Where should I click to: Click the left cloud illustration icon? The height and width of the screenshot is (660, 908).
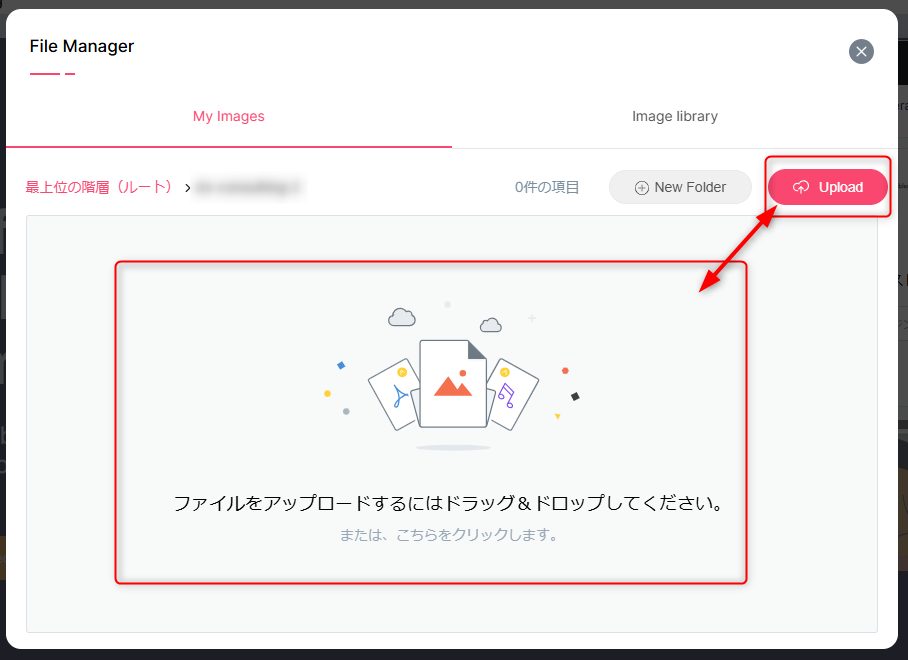[x=402, y=317]
